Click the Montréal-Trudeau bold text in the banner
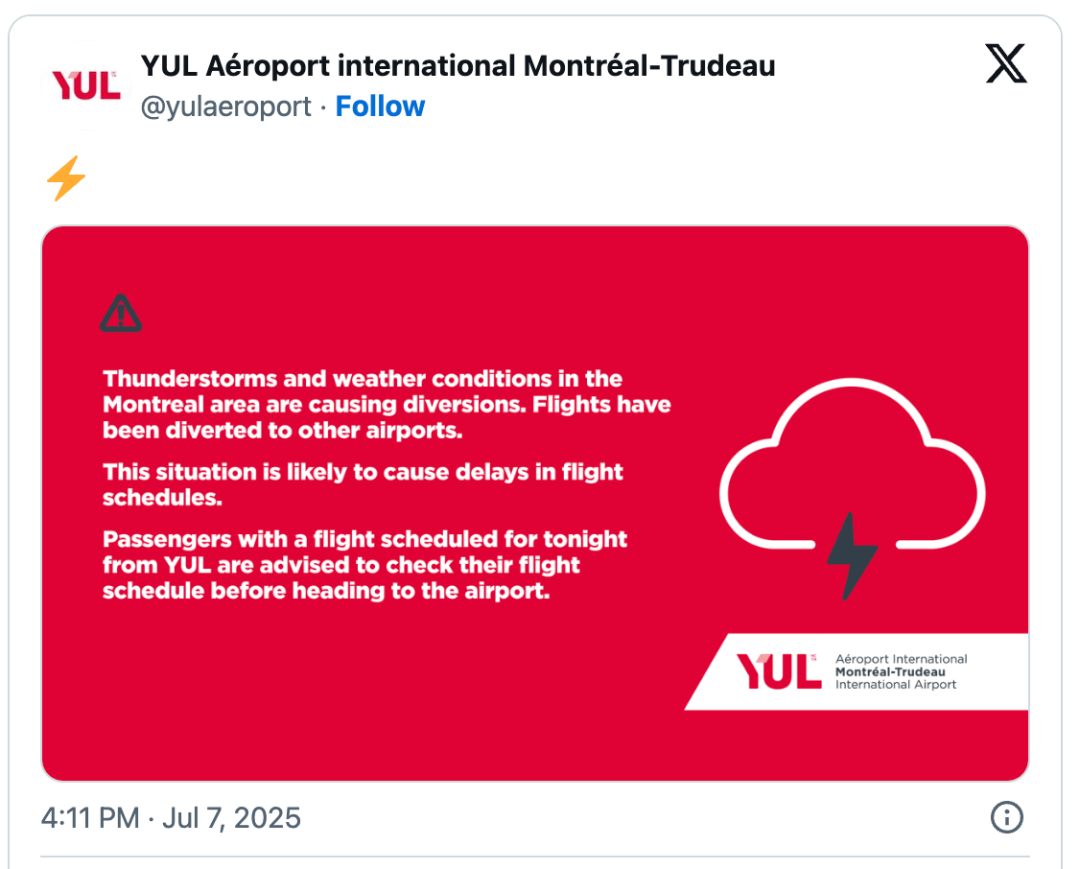This screenshot has height=869, width=1080. (x=890, y=672)
